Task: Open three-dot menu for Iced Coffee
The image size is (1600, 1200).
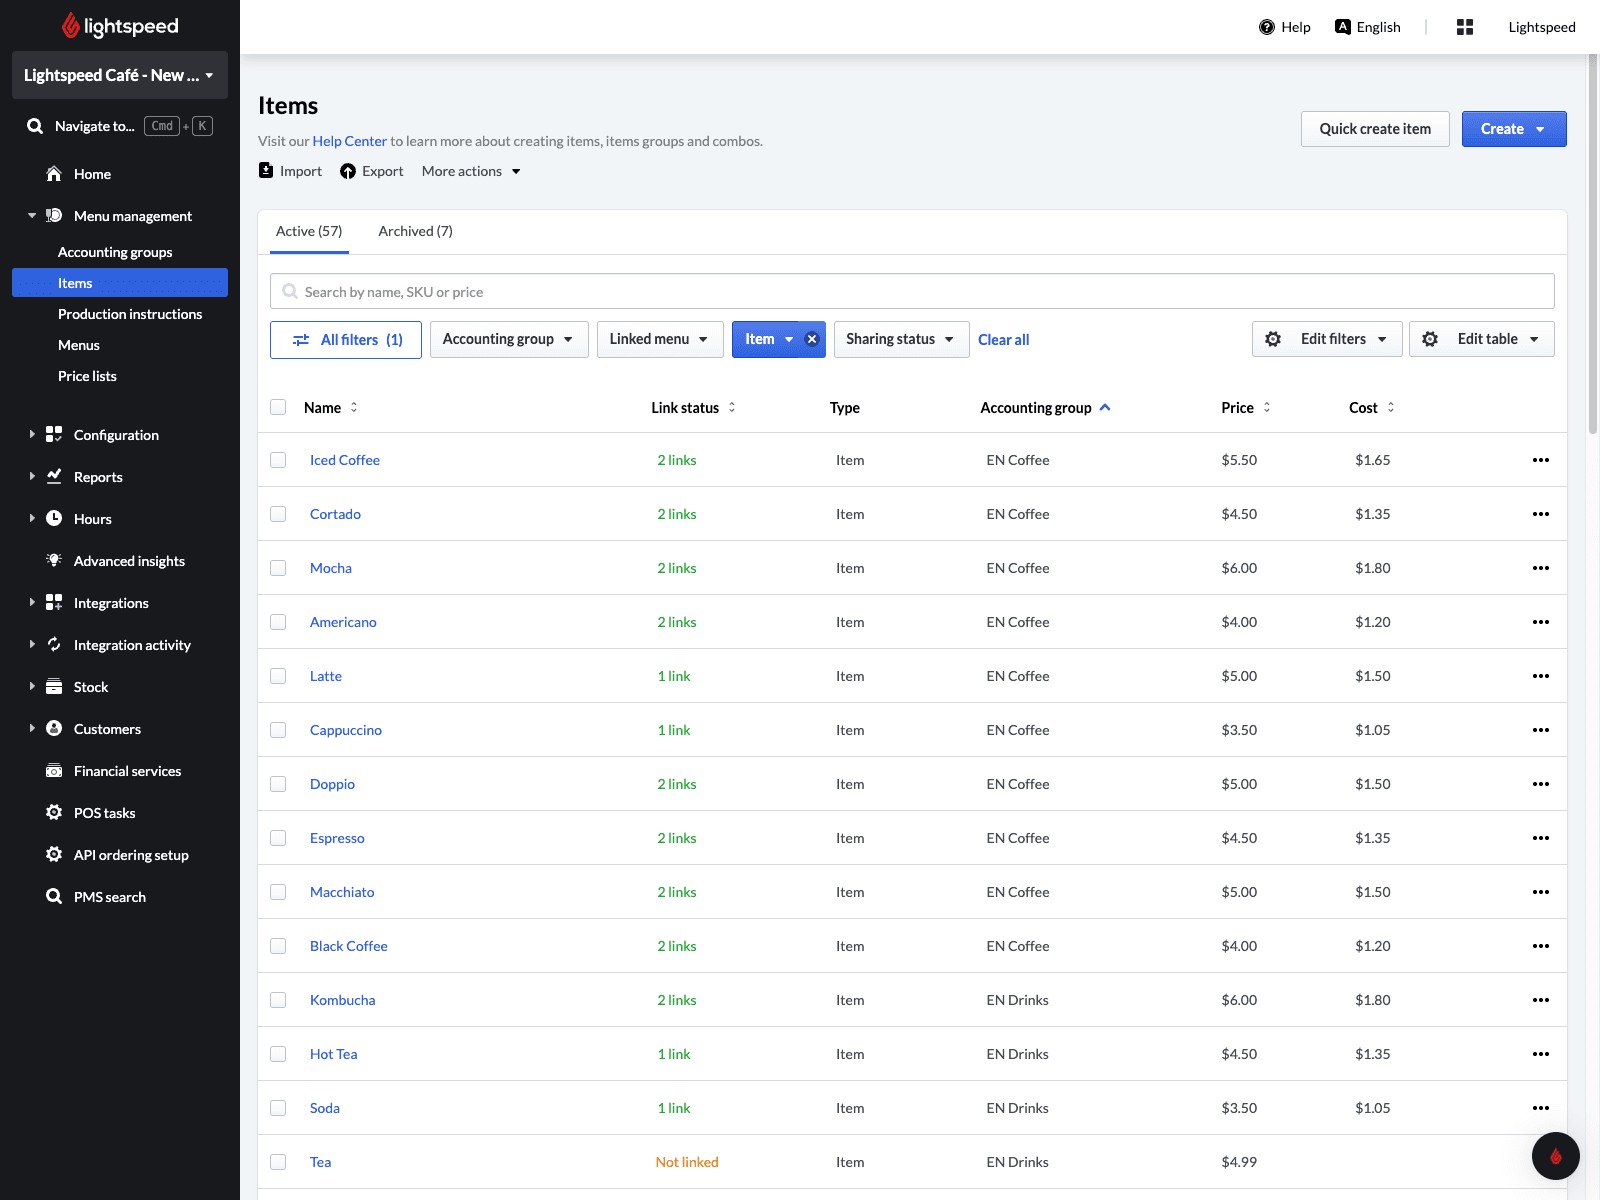Action: click(x=1540, y=460)
